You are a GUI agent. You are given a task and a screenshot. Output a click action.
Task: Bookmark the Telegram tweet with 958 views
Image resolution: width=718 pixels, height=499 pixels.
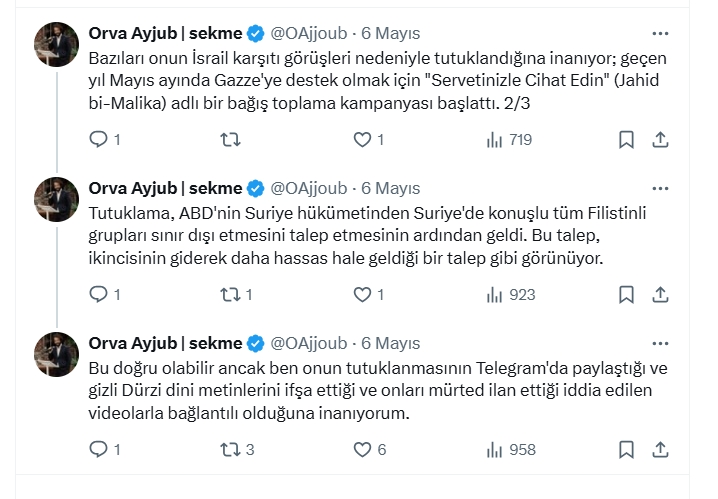pyautogui.click(x=626, y=450)
